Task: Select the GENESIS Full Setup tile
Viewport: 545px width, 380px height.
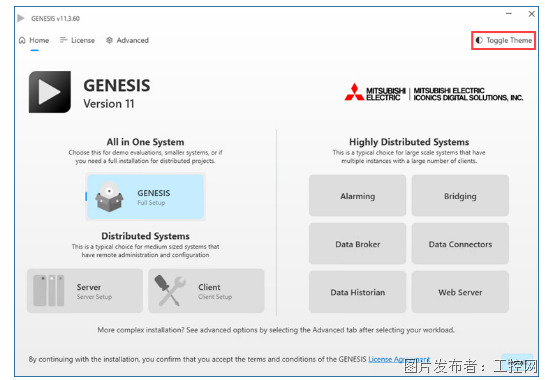Action: click(145, 197)
